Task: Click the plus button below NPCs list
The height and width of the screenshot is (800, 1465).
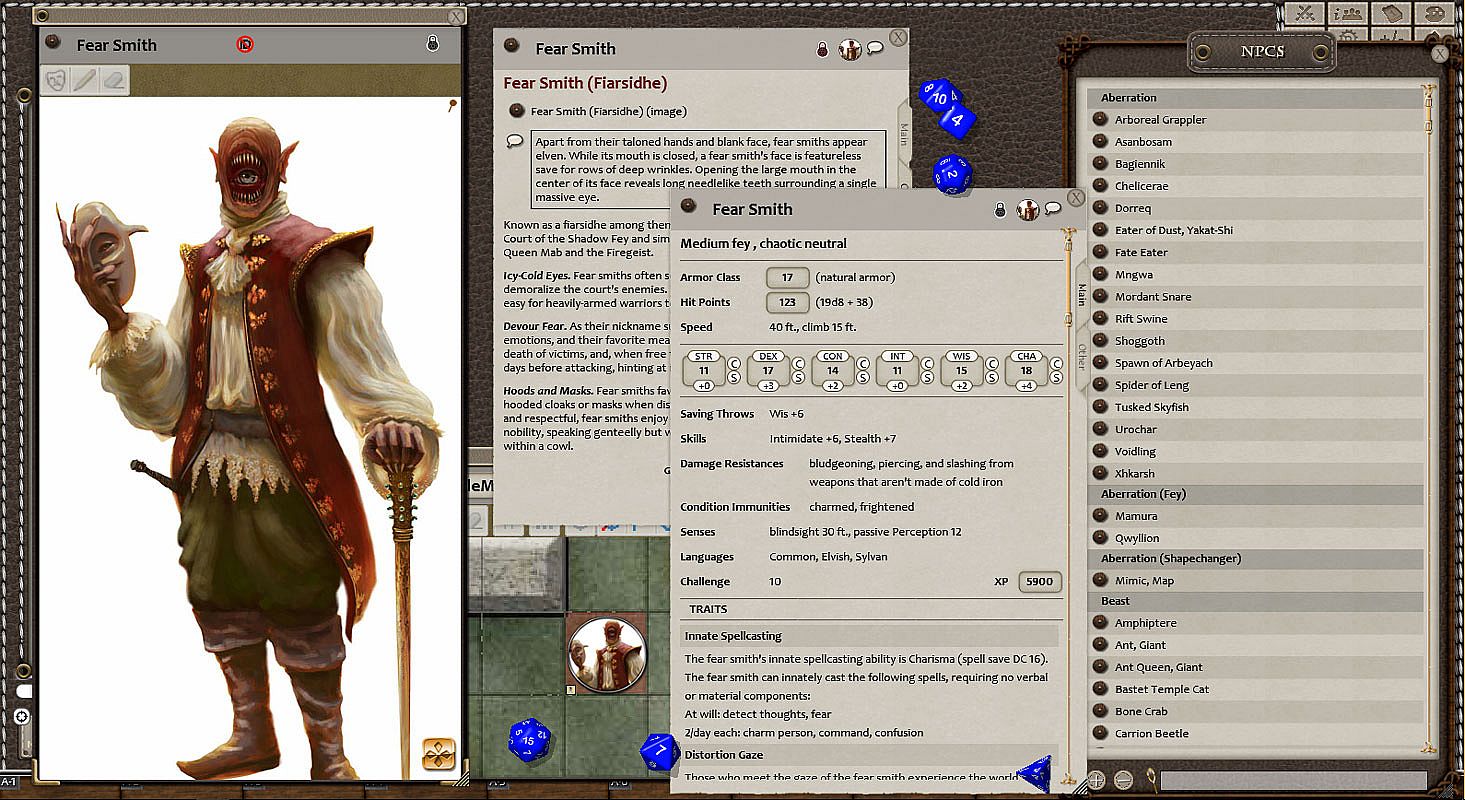Action: (1097, 780)
